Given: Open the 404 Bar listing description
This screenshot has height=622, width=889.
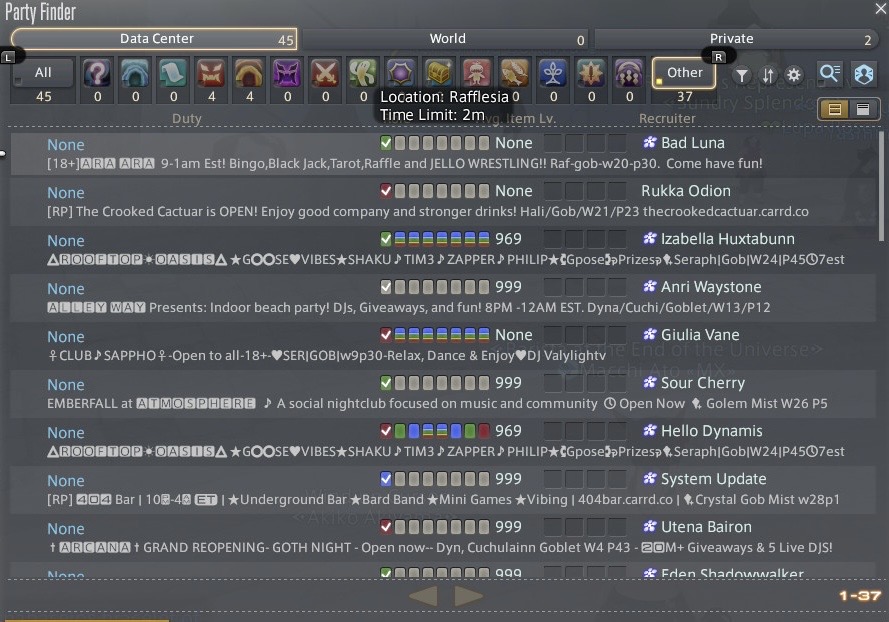Looking at the screenshot, I should point(443,500).
